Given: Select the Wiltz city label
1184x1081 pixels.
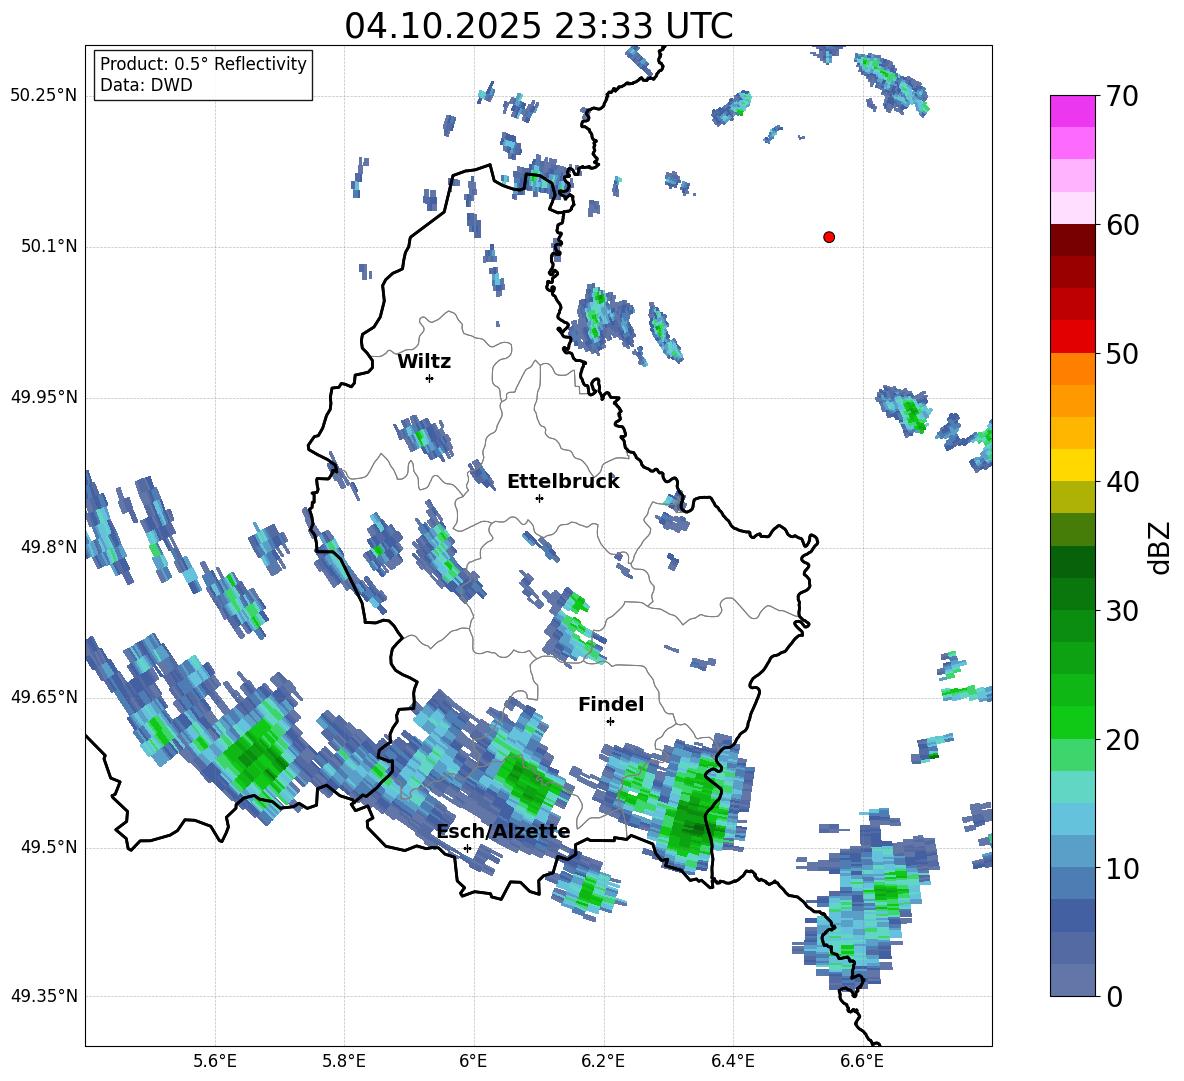Looking at the screenshot, I should 424,362.
